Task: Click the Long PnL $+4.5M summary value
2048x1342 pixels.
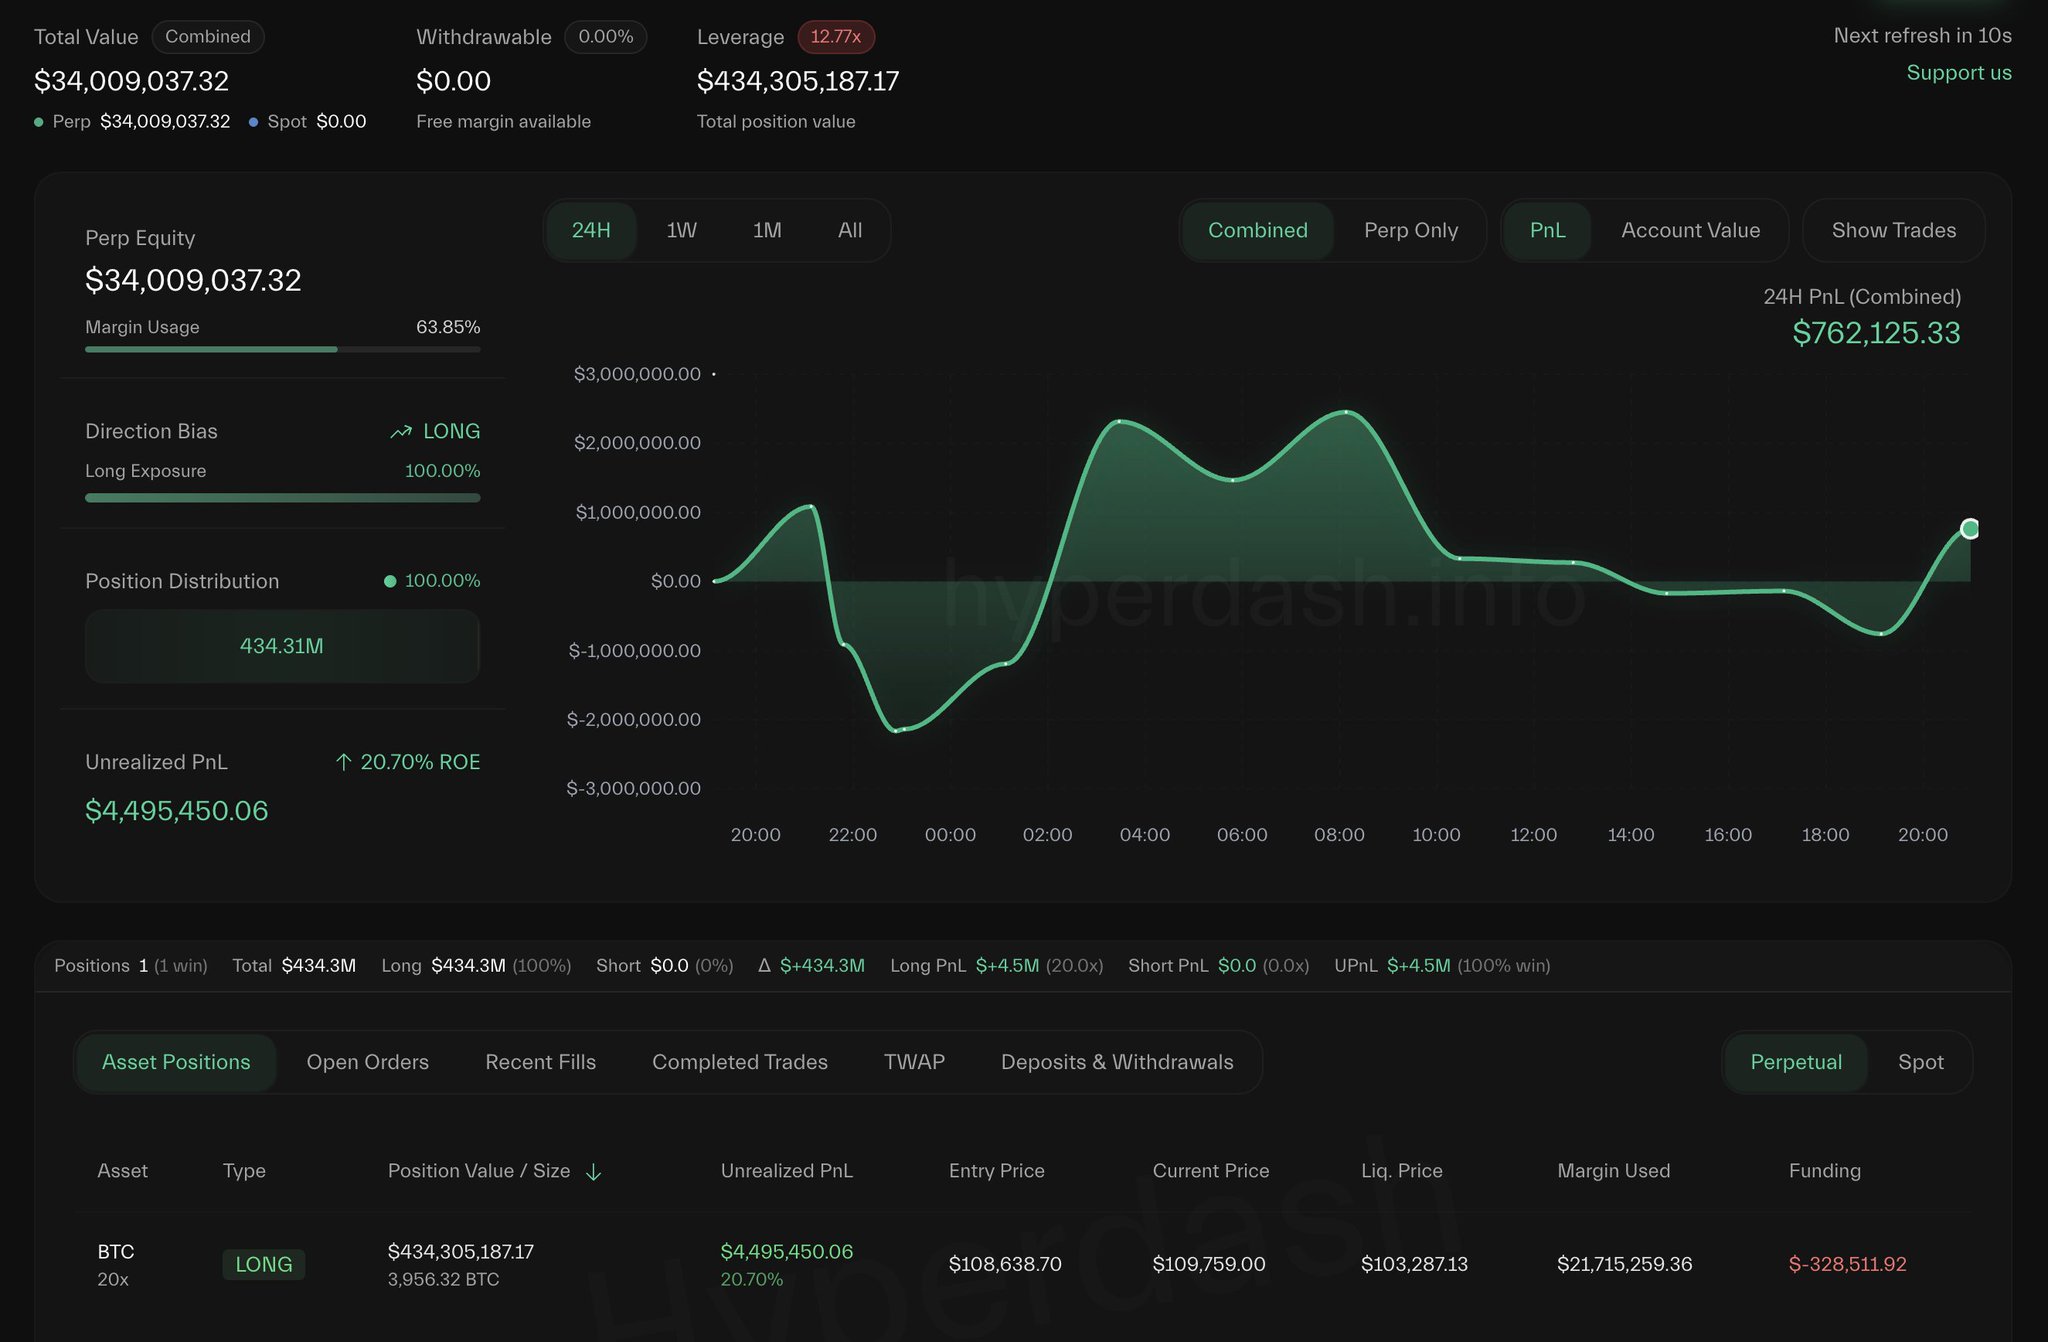Action: coord(1007,965)
